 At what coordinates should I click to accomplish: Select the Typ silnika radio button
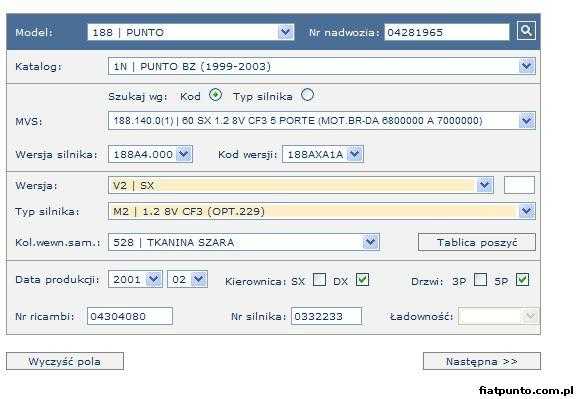(307, 95)
